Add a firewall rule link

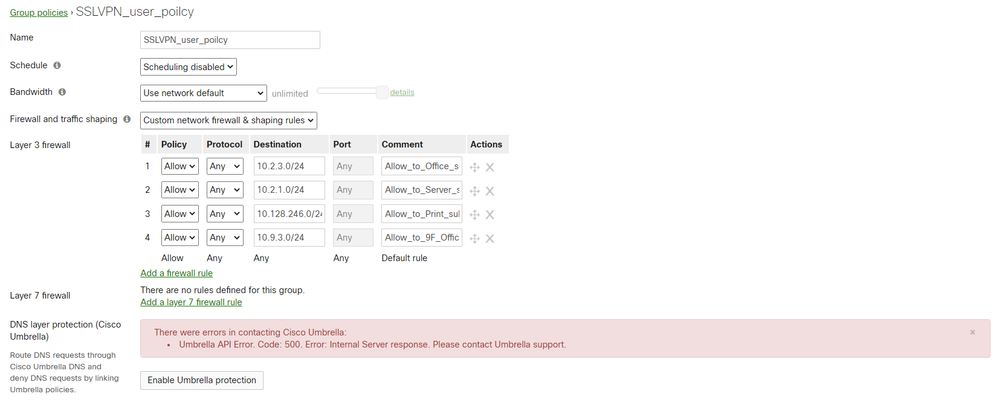176,273
